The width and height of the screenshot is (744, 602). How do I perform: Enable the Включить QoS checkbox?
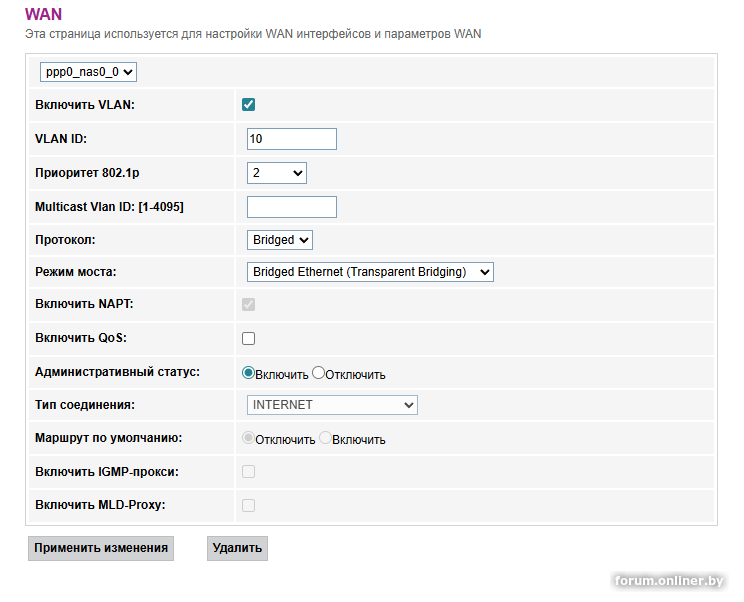(x=249, y=338)
